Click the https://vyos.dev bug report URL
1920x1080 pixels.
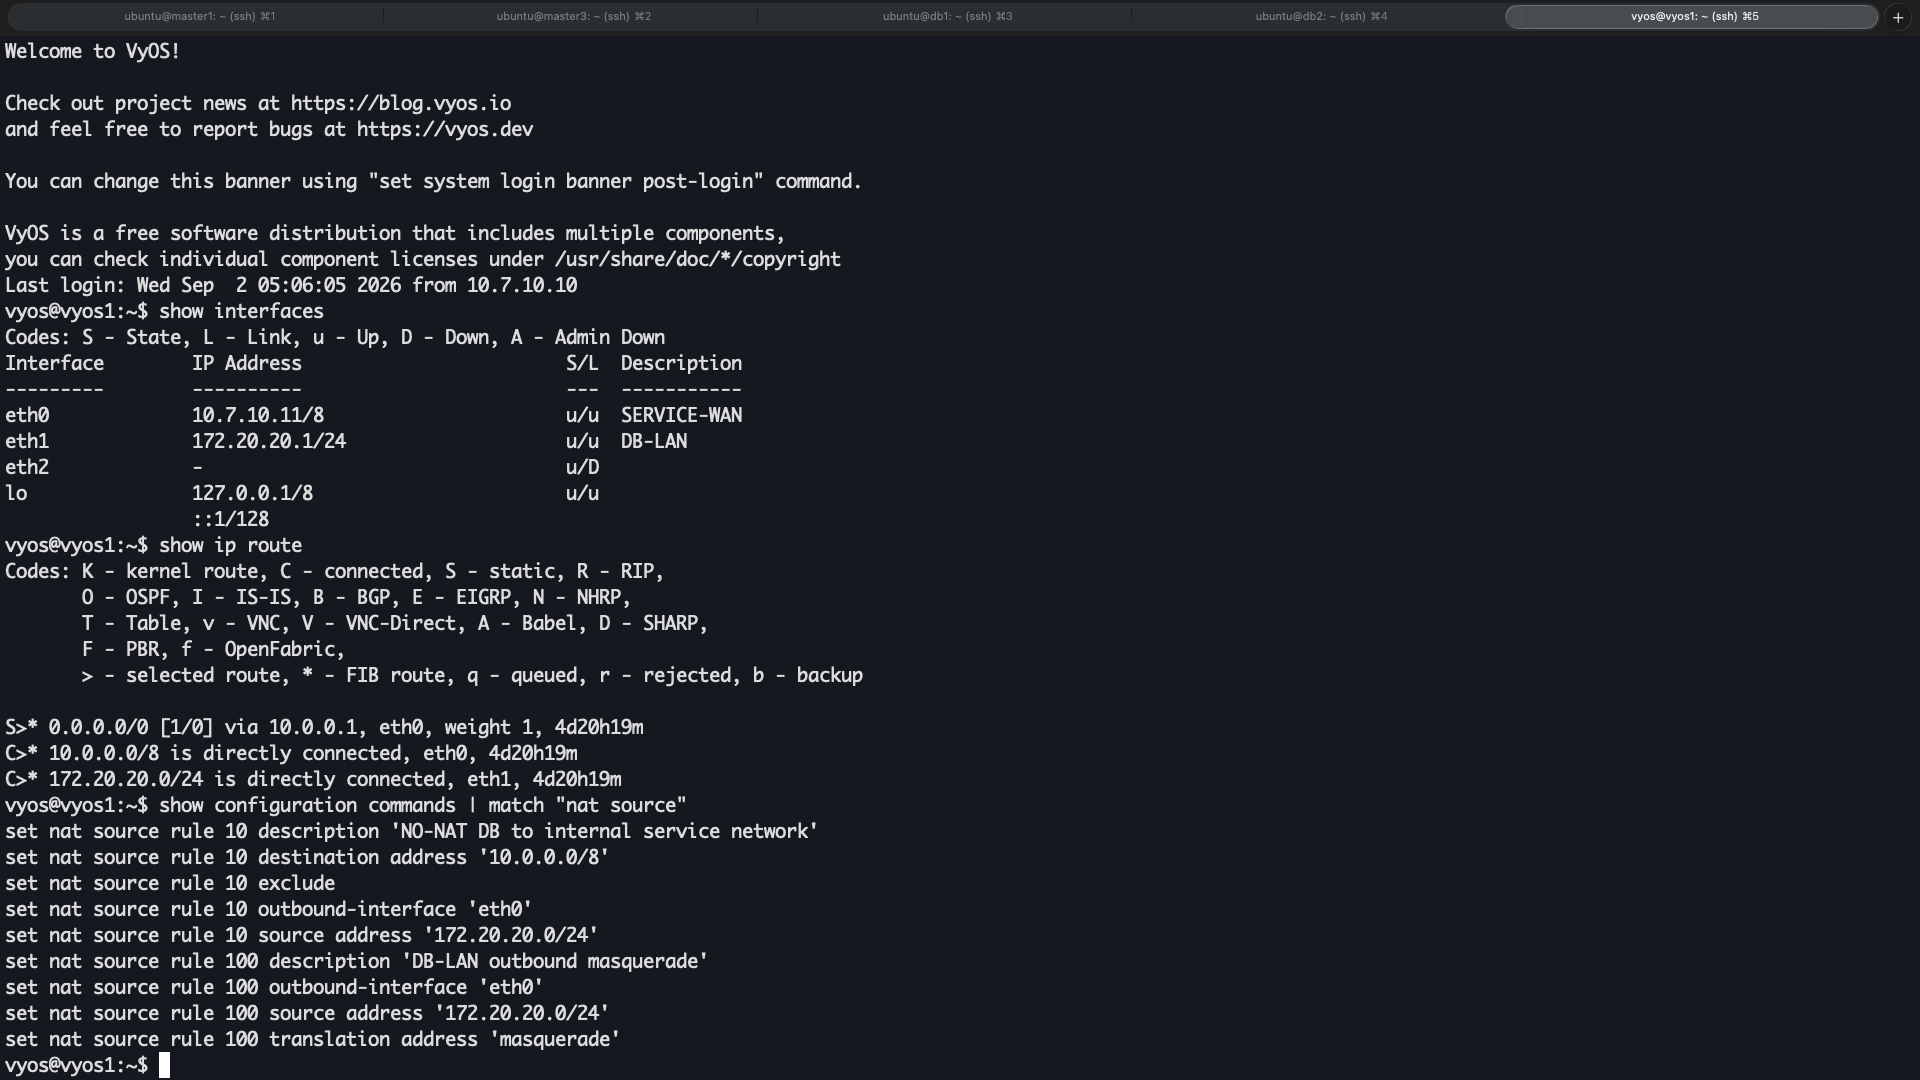[x=445, y=129]
